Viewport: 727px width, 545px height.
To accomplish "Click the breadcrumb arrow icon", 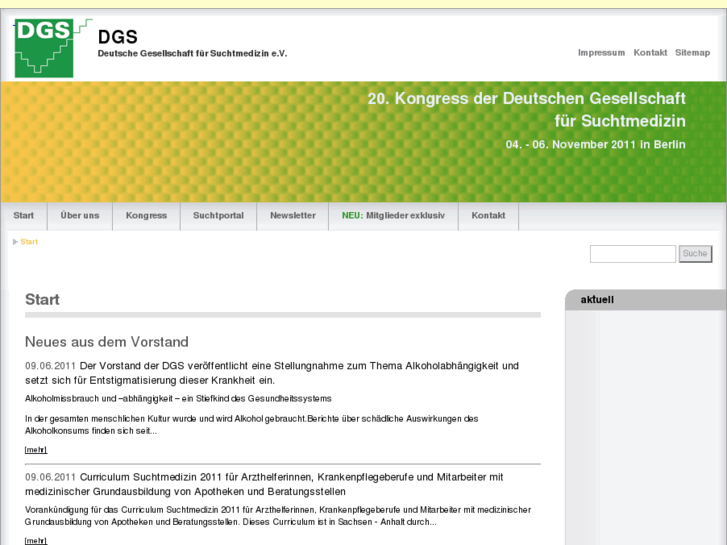I will click(15, 242).
